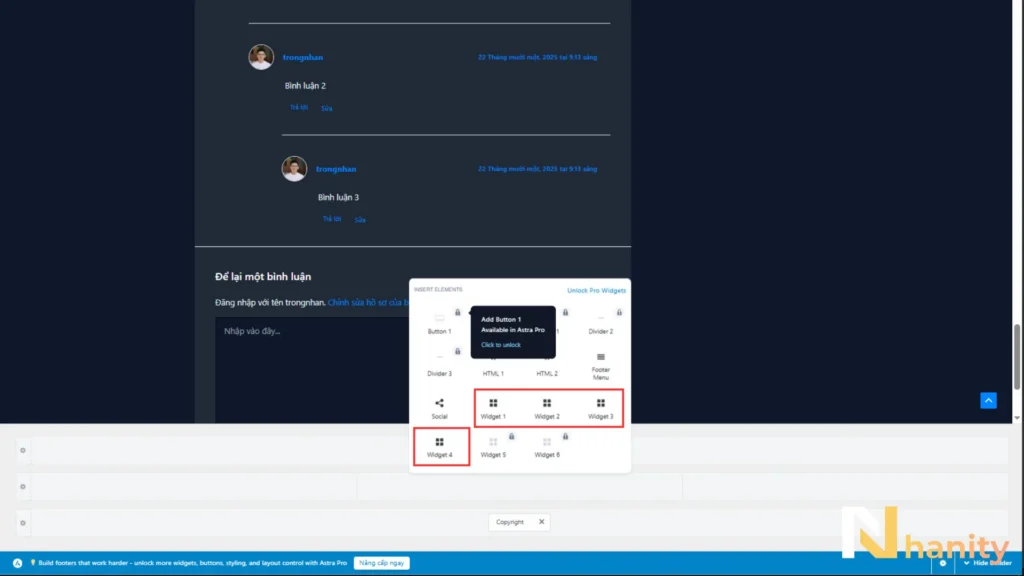Open settings gear of the middle footer row
This screenshot has width=1024, height=576.
click(x=23, y=487)
